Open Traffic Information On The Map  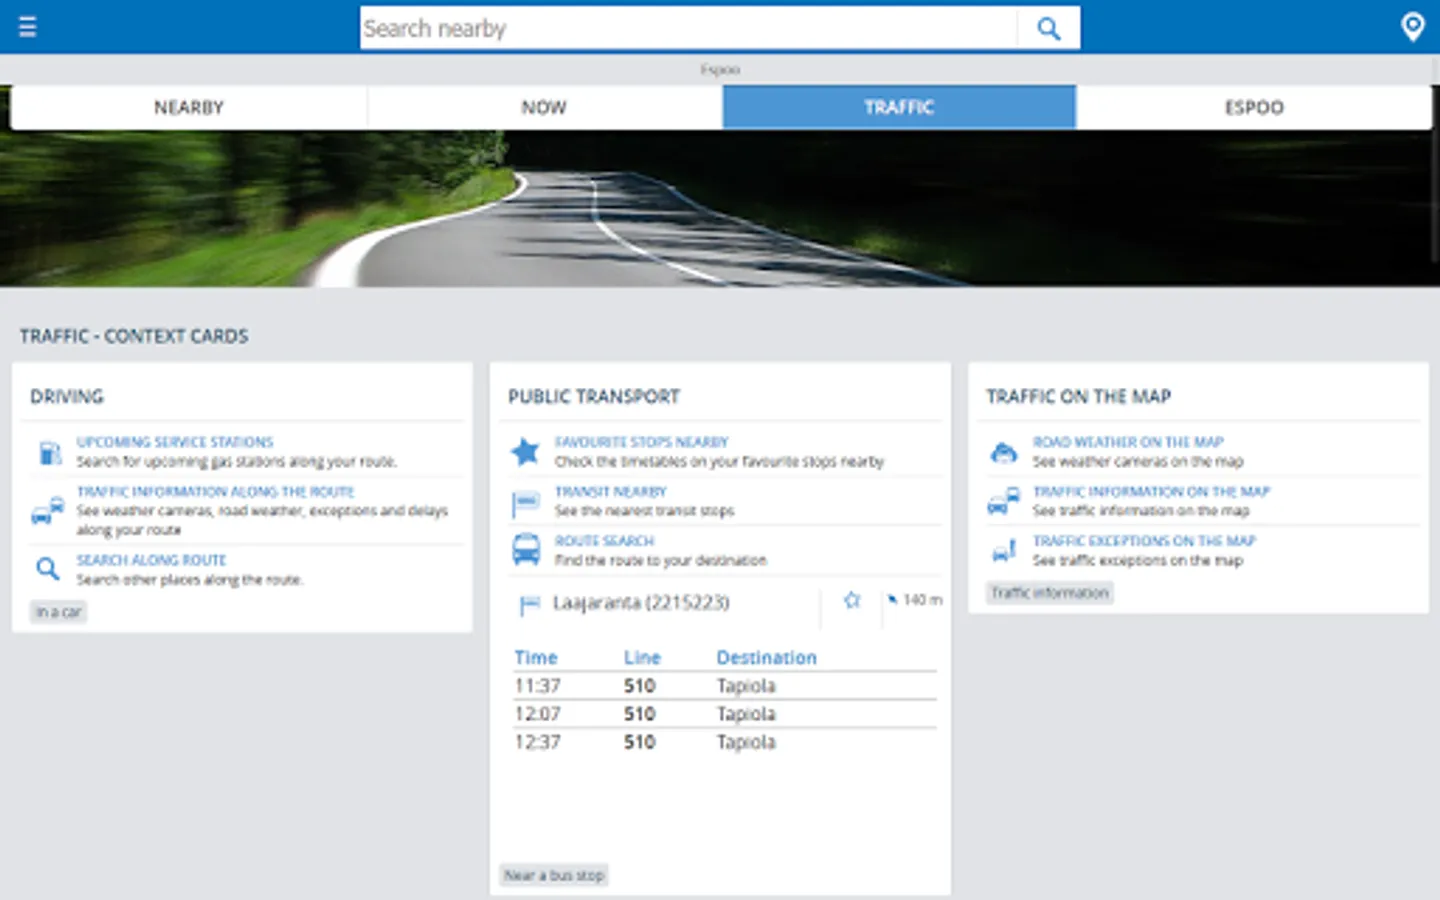pos(1151,492)
